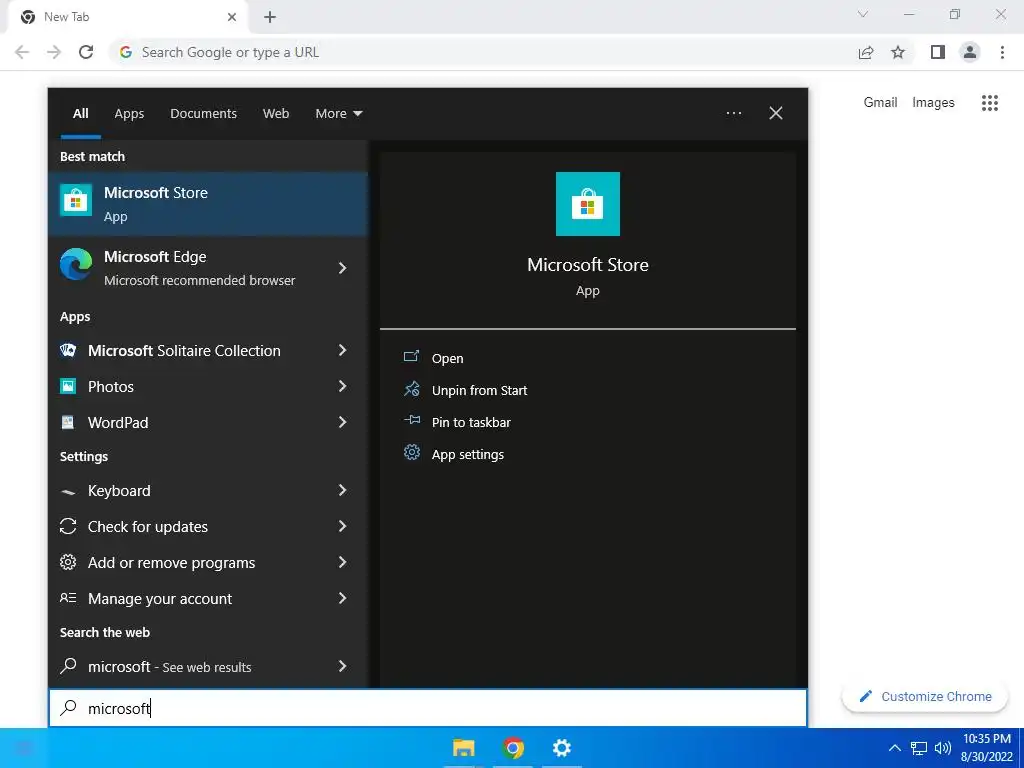Open a new Chrome tab with plus
Image resolution: width=1024 pixels, height=768 pixels.
click(x=270, y=17)
